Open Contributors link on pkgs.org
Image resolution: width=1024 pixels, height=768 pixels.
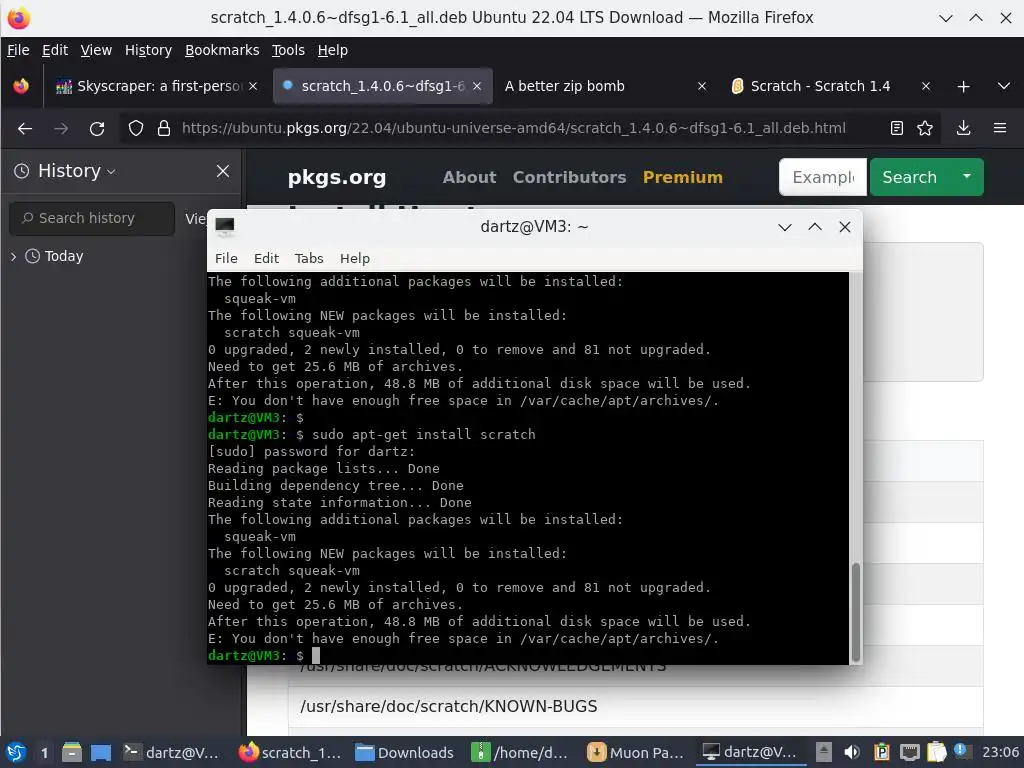(569, 177)
